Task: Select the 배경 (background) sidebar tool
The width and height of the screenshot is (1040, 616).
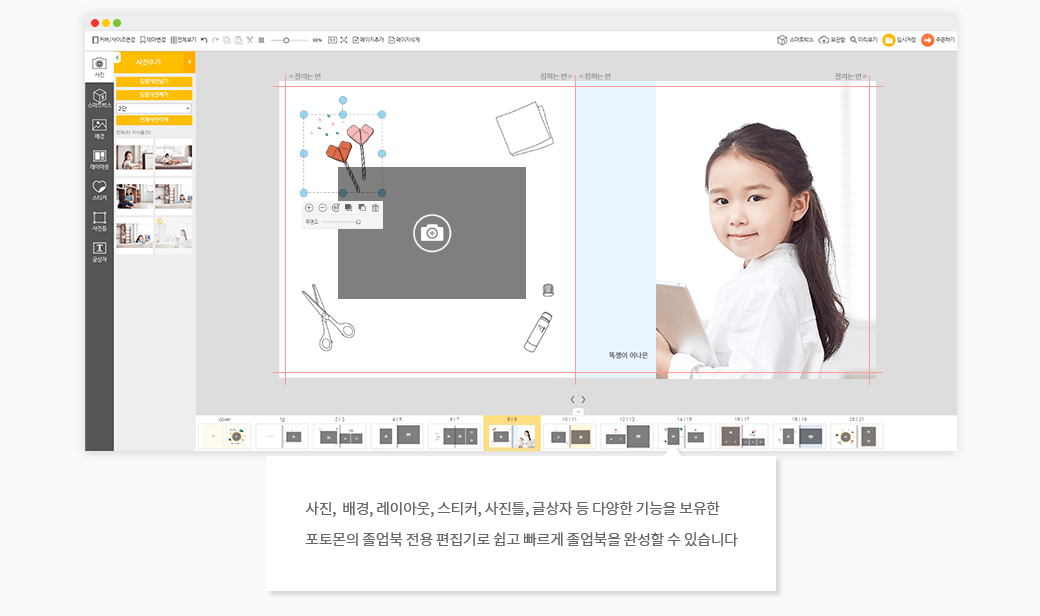Action: (99, 128)
